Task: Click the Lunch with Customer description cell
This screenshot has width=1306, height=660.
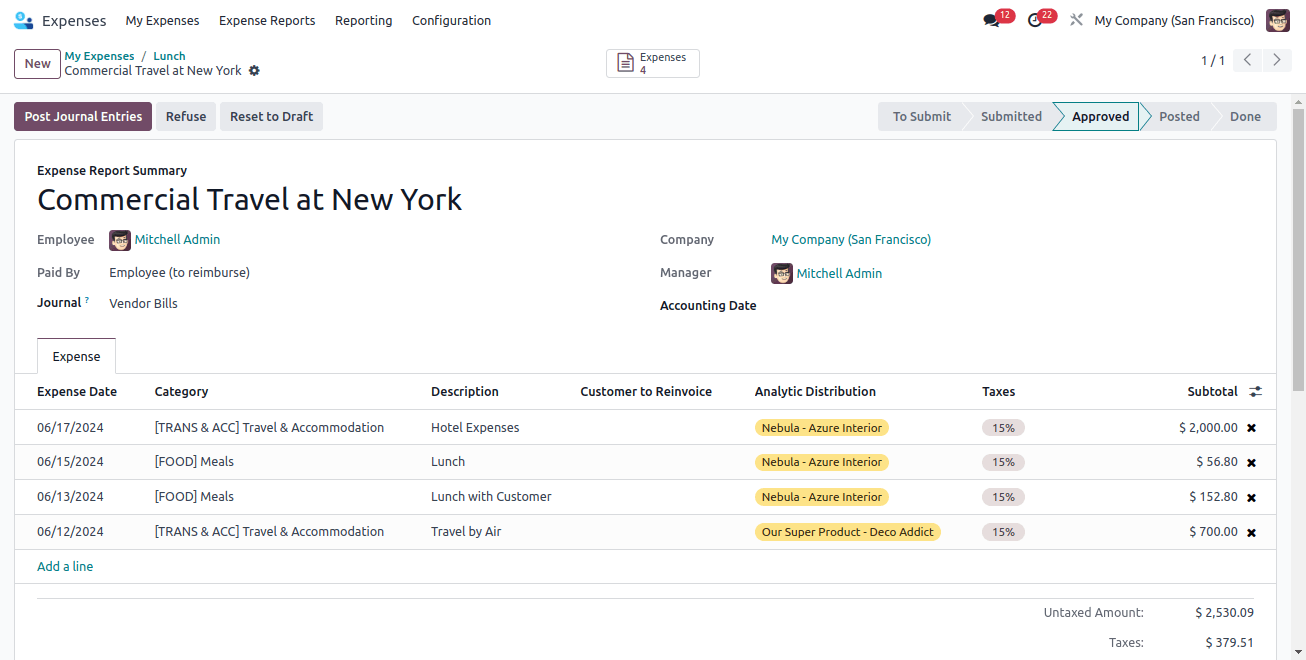Action: 491,497
